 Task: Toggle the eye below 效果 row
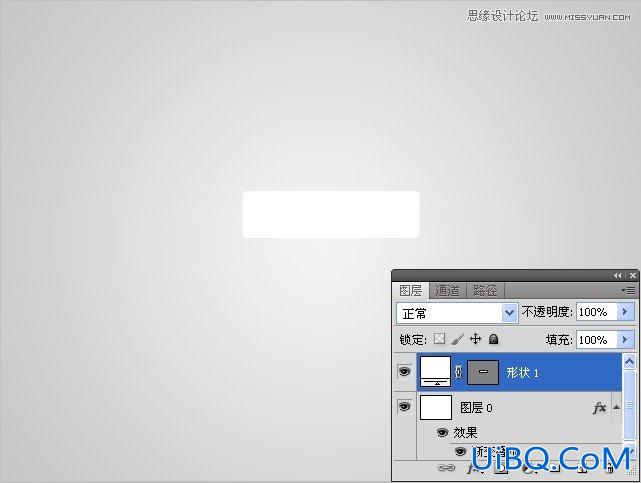click(x=460, y=452)
